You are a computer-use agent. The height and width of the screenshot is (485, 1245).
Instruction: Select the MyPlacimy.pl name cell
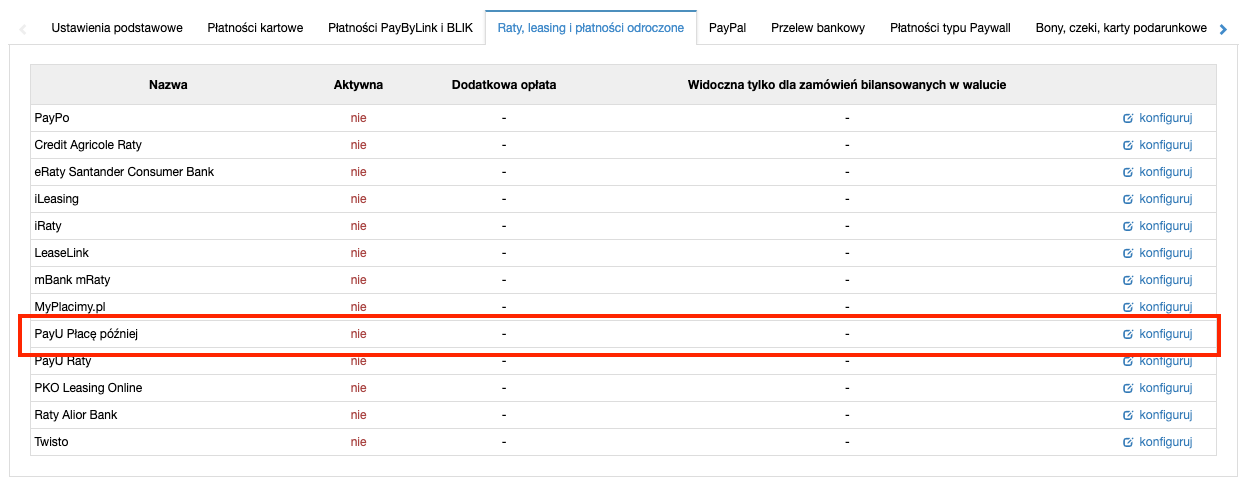point(69,307)
